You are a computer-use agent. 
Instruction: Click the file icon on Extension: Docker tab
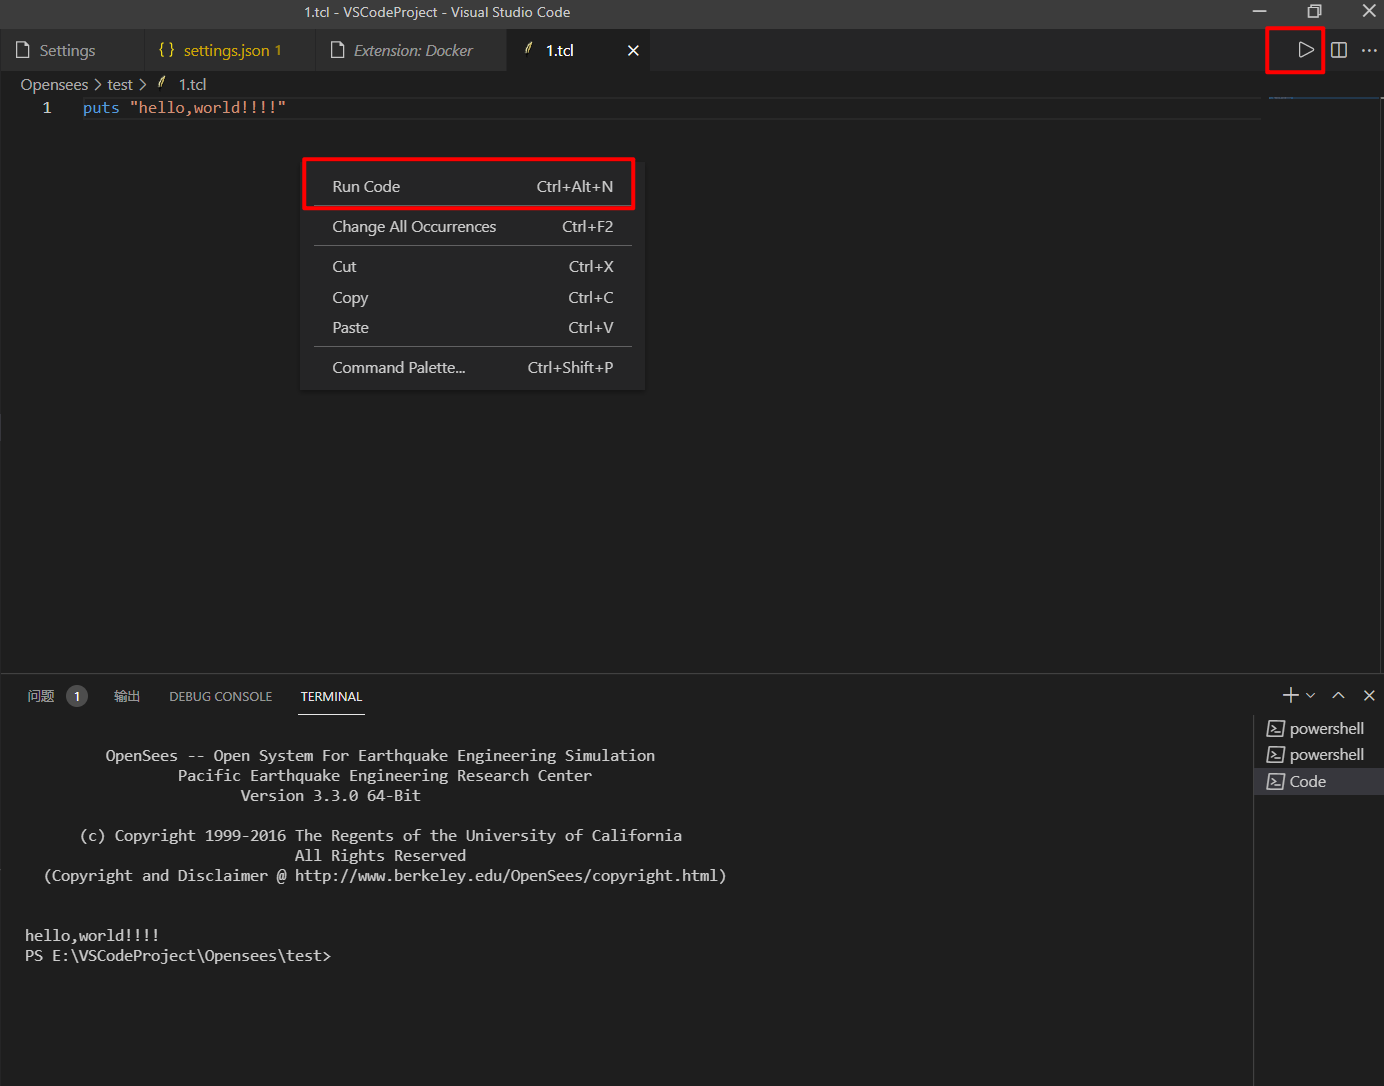338,50
